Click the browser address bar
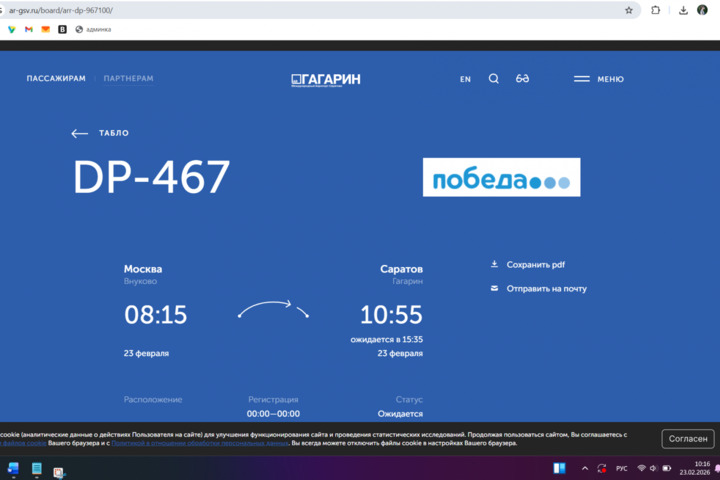This screenshot has width=720, height=480. (300, 10)
